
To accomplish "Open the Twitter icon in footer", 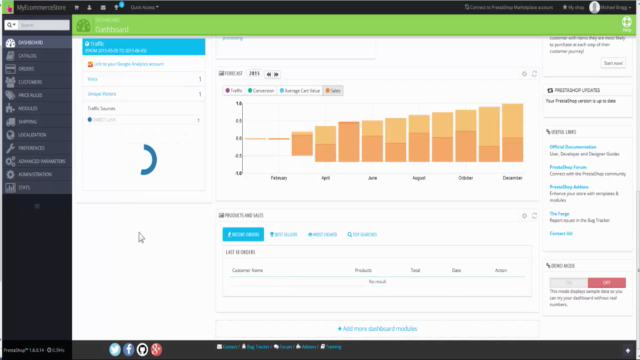I will (x=115, y=349).
